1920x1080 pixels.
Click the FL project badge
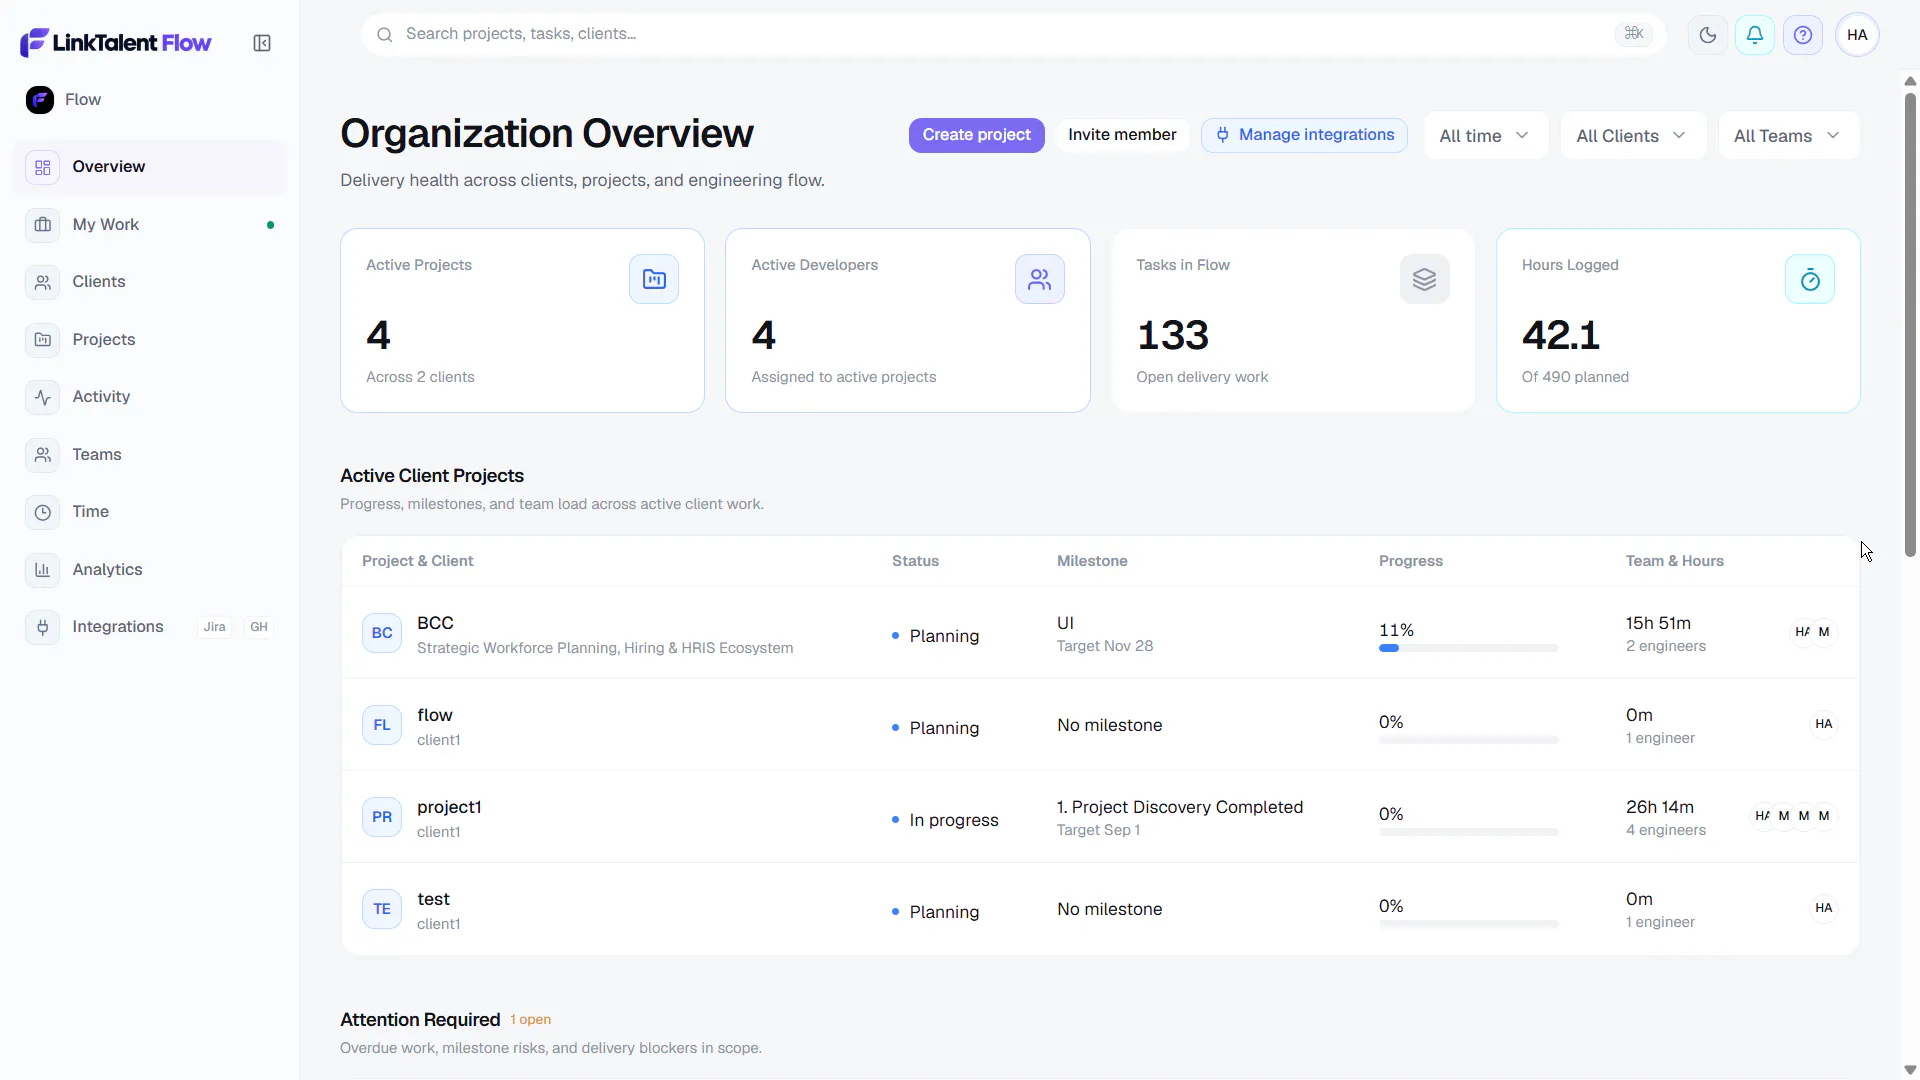tap(382, 725)
